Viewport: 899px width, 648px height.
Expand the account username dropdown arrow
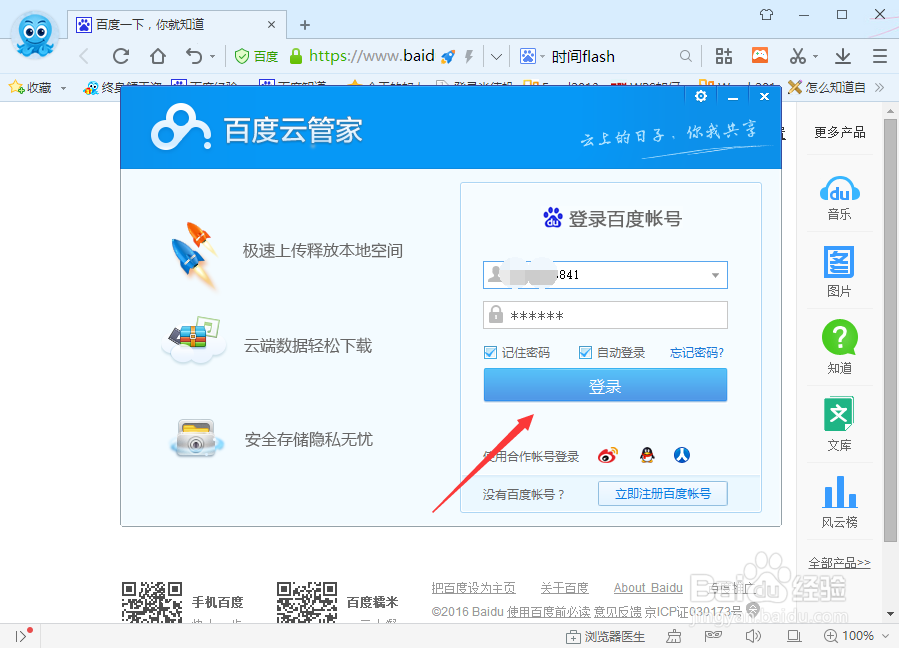[716, 275]
